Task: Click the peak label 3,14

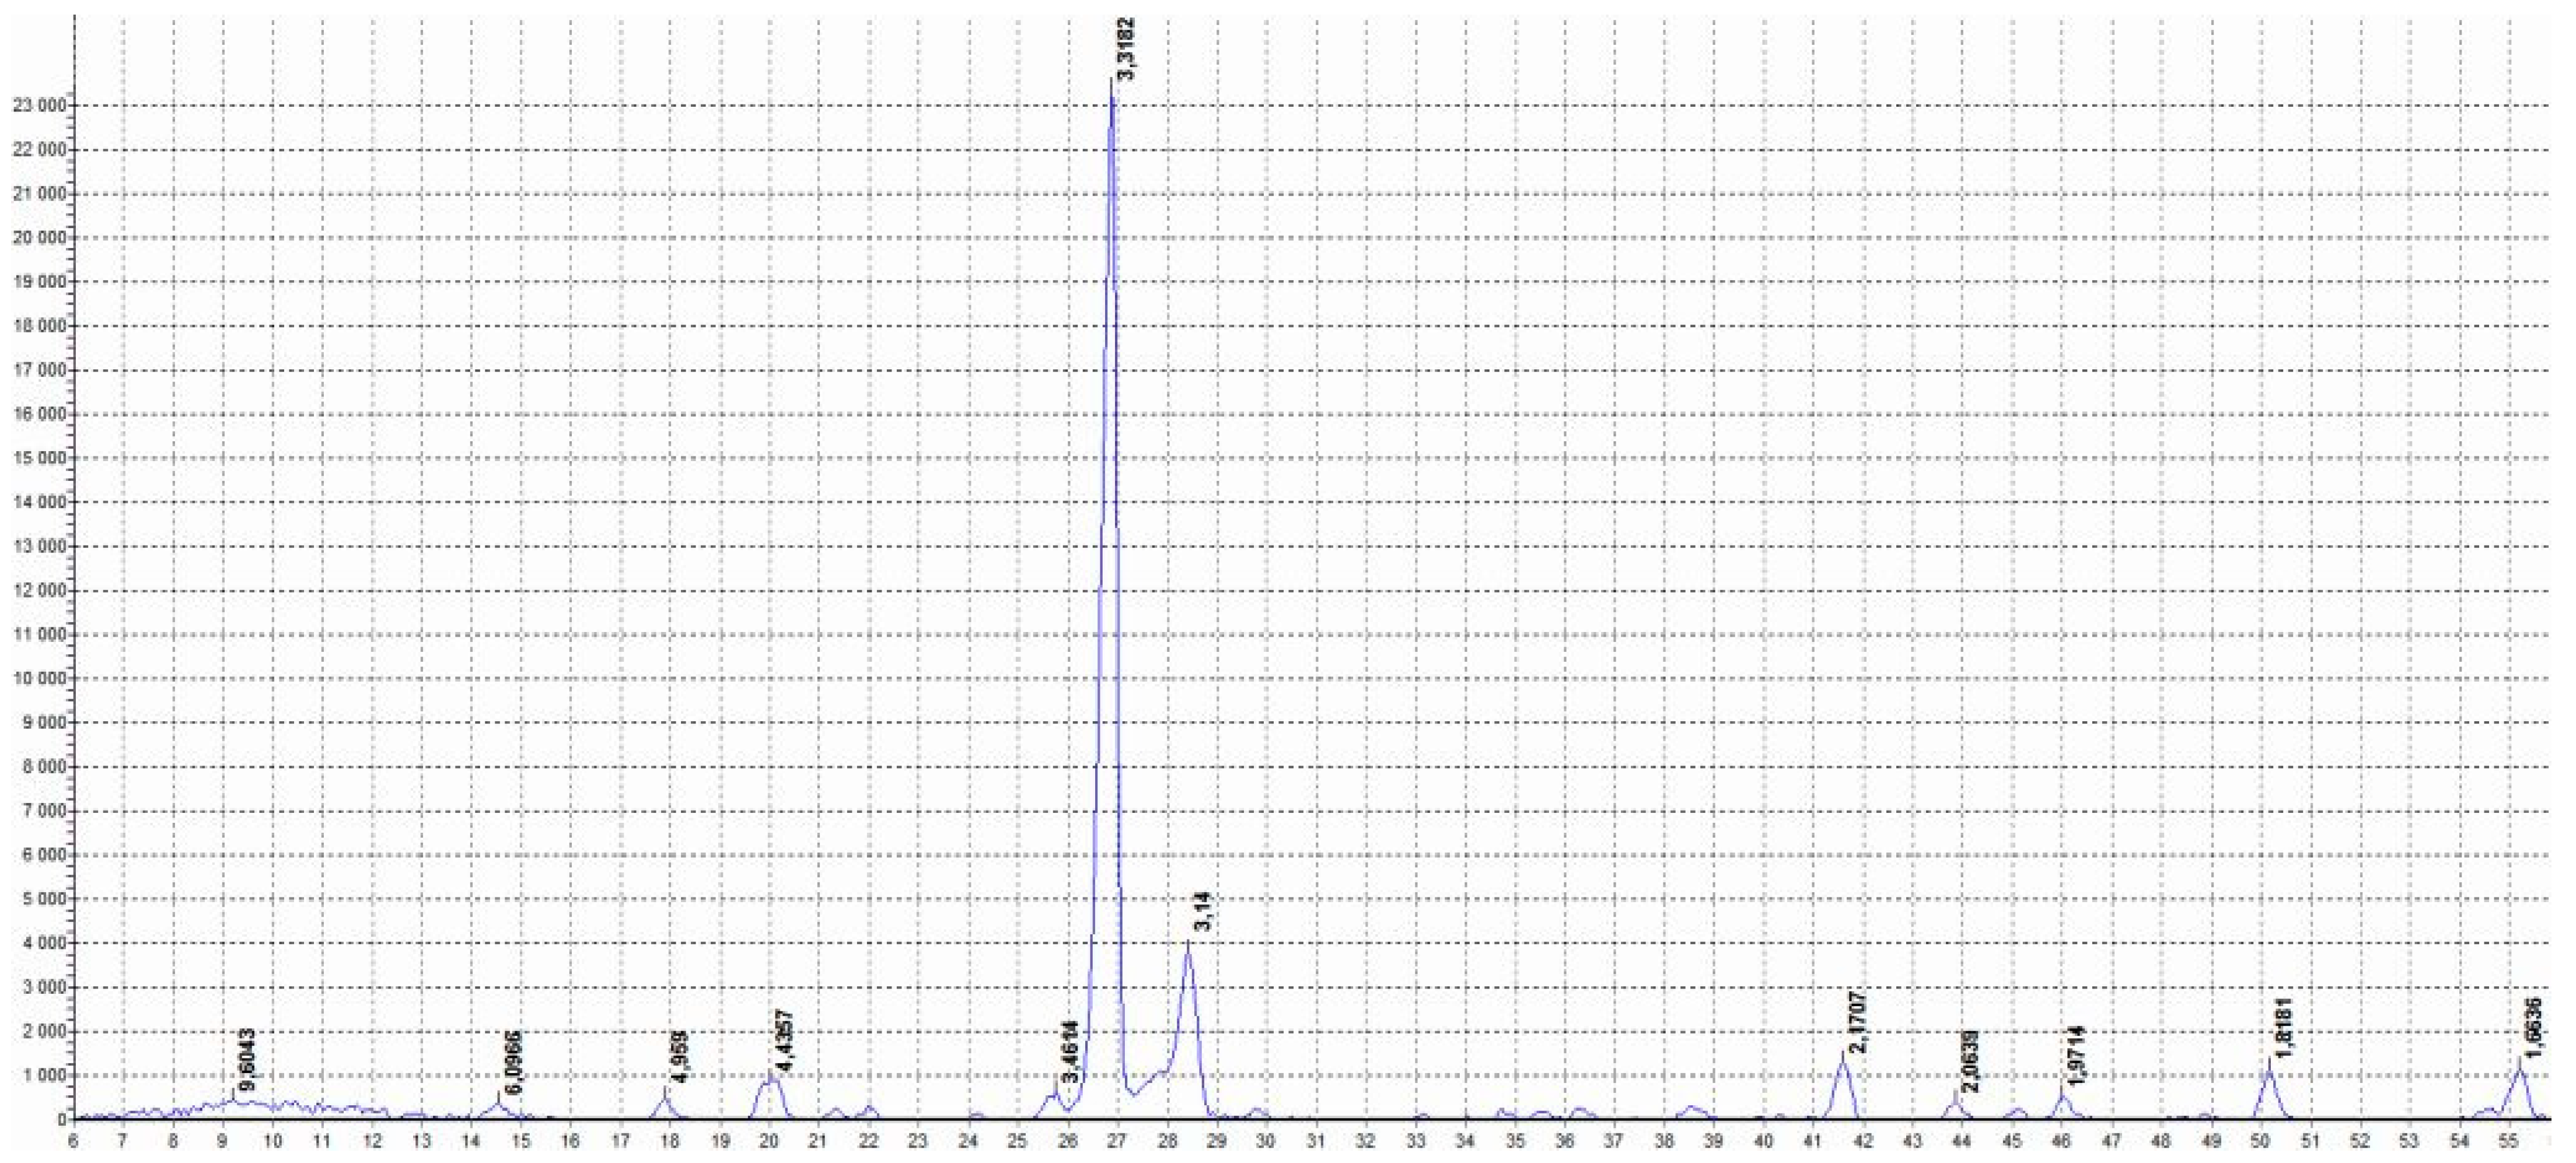Action: click(1202, 911)
